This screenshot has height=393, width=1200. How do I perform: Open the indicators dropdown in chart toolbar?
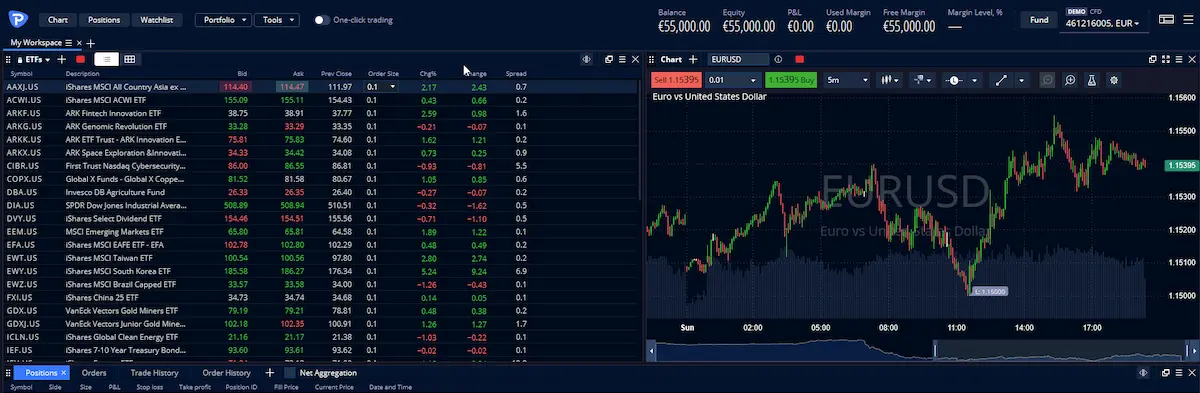[923, 80]
